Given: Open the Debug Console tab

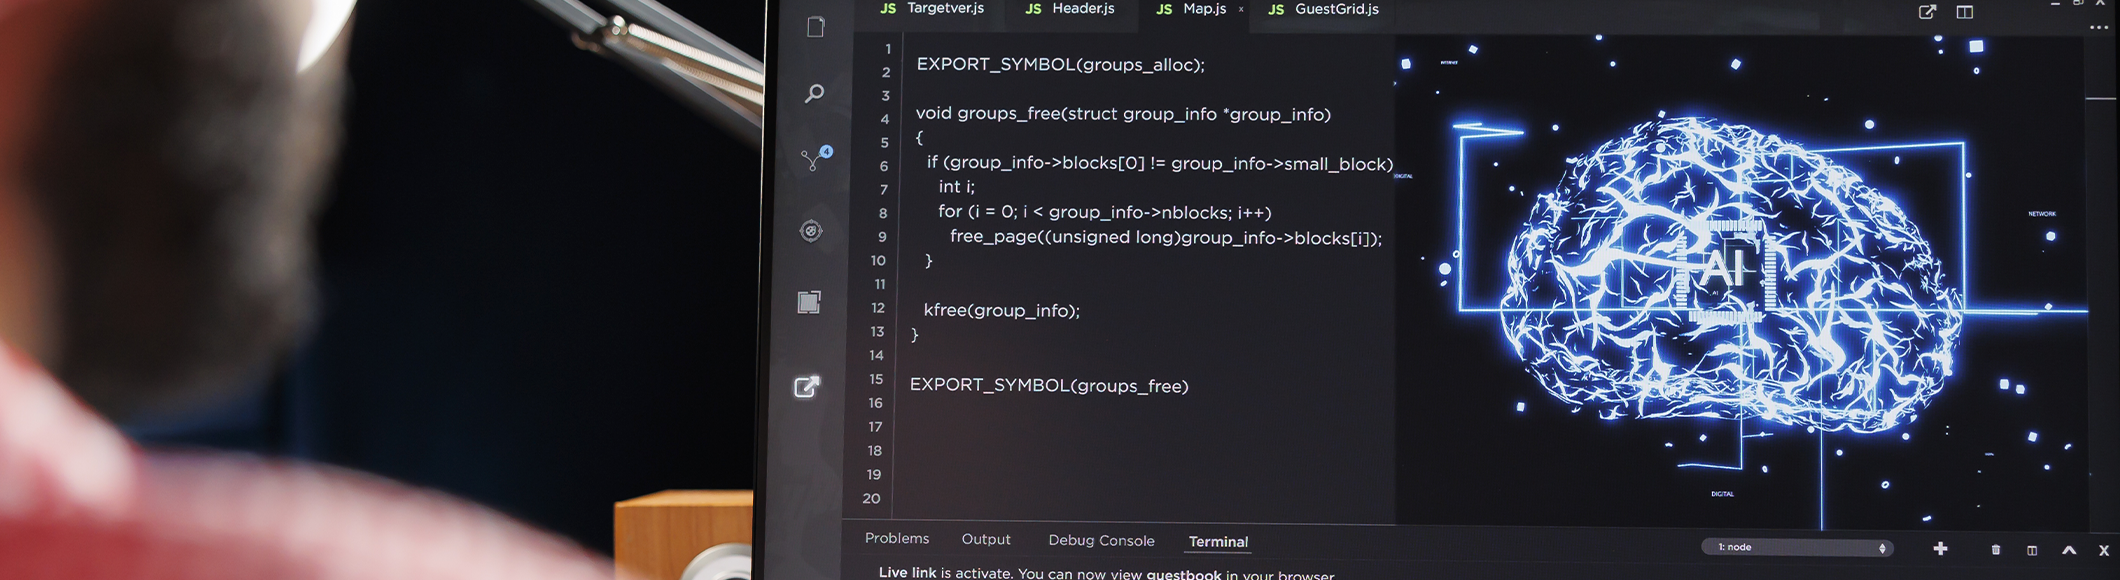Looking at the screenshot, I should 1101,540.
